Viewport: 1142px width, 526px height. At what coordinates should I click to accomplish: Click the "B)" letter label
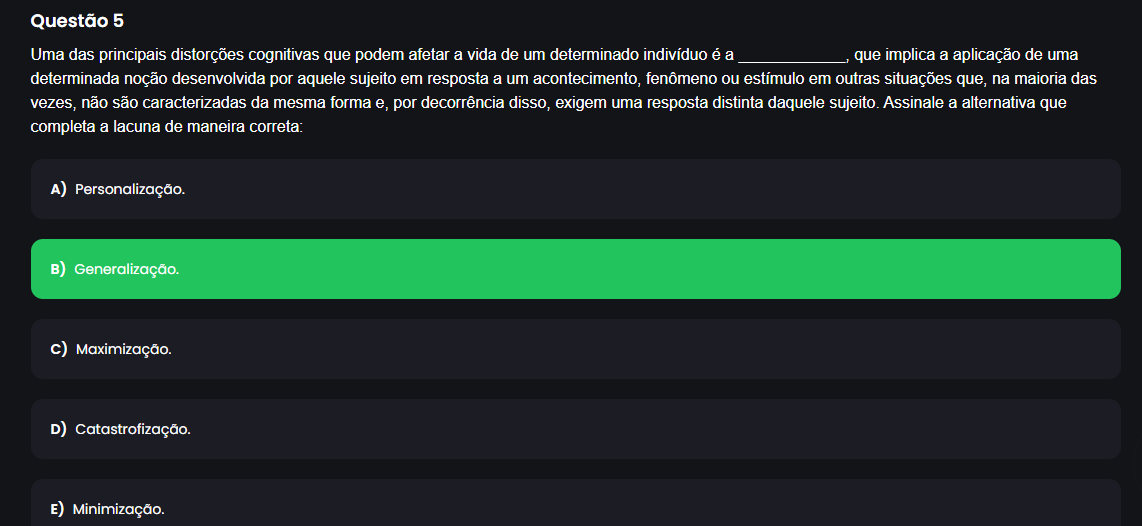pyautogui.click(x=58, y=269)
